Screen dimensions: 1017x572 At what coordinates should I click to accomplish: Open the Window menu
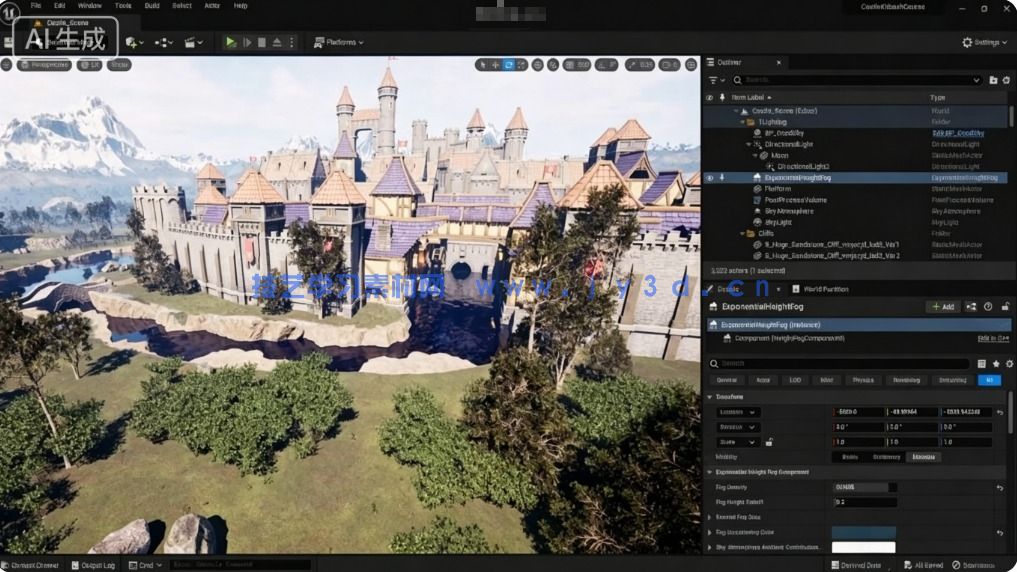coord(90,6)
